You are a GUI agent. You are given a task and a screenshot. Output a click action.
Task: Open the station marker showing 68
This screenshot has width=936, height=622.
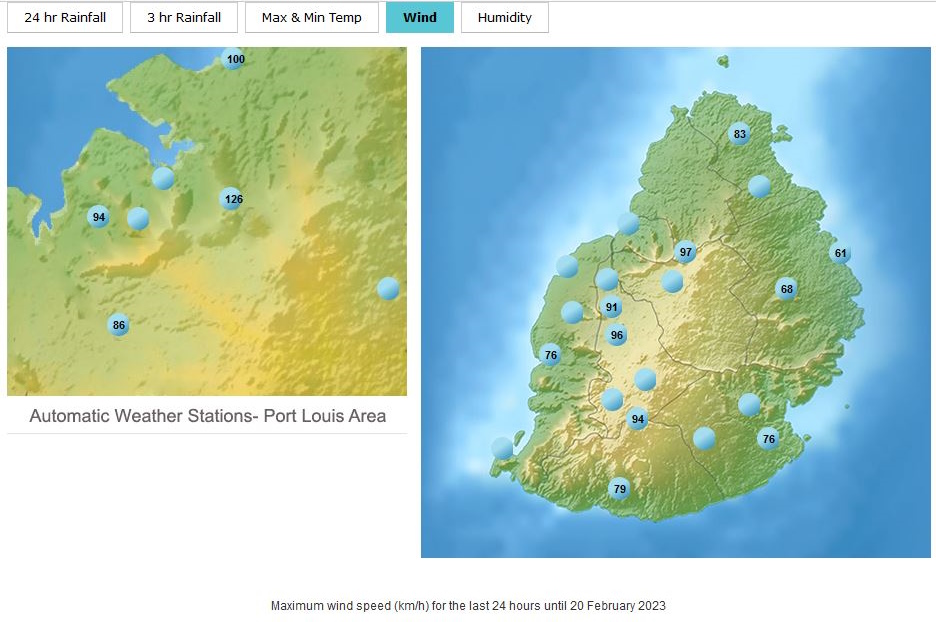click(x=786, y=290)
